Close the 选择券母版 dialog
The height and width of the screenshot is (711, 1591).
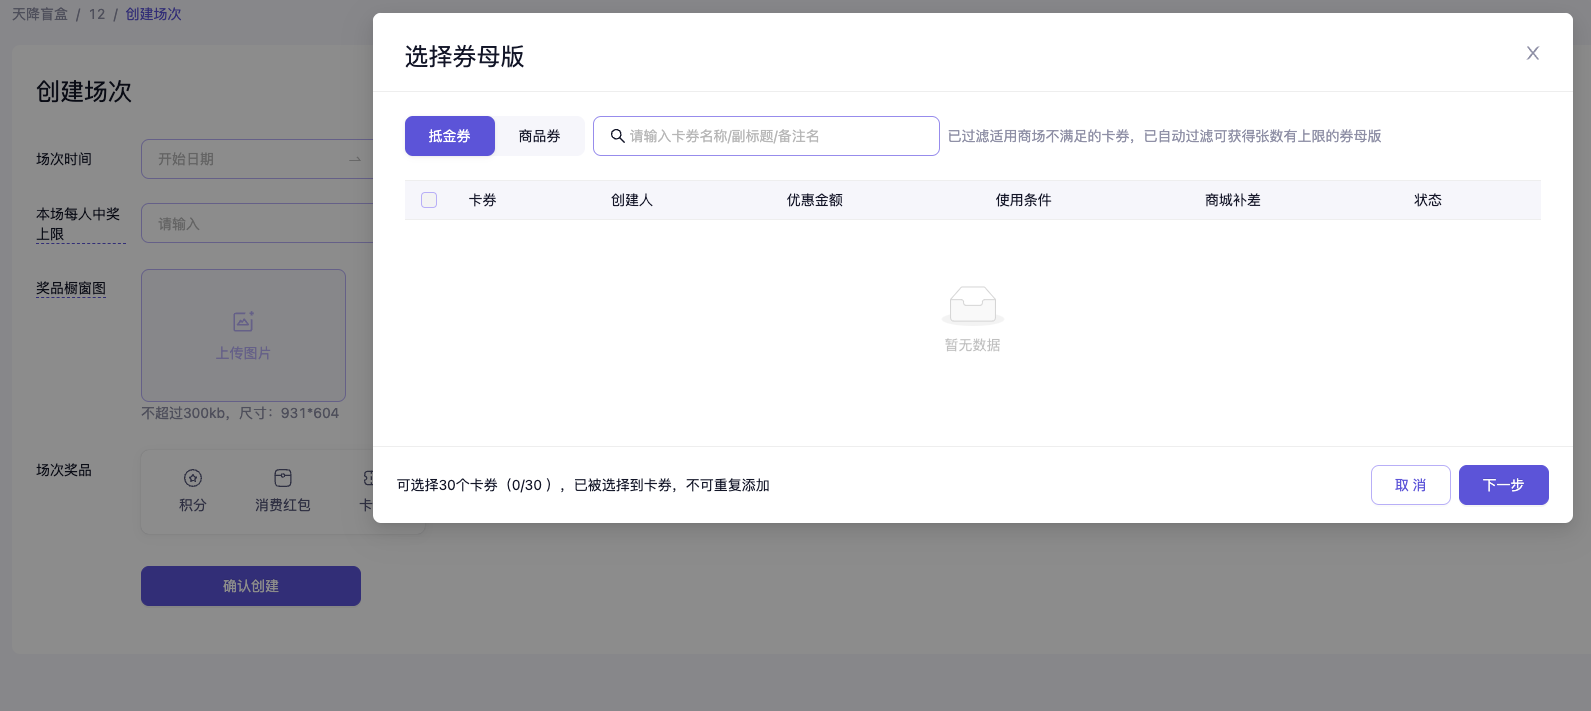[1532, 53]
